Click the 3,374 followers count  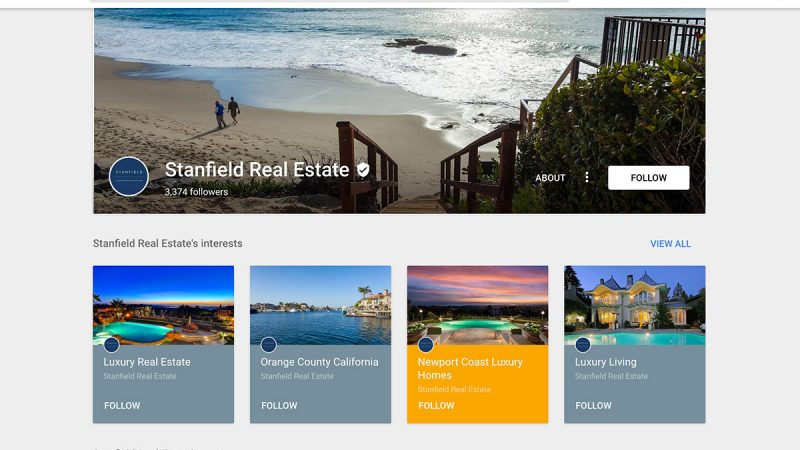pyautogui.click(x=196, y=192)
